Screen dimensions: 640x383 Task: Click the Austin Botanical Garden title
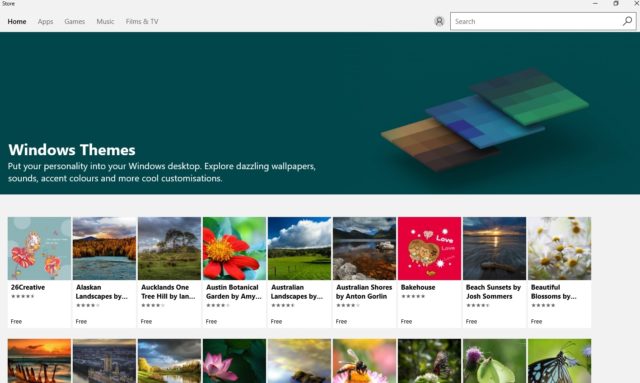coord(233,292)
